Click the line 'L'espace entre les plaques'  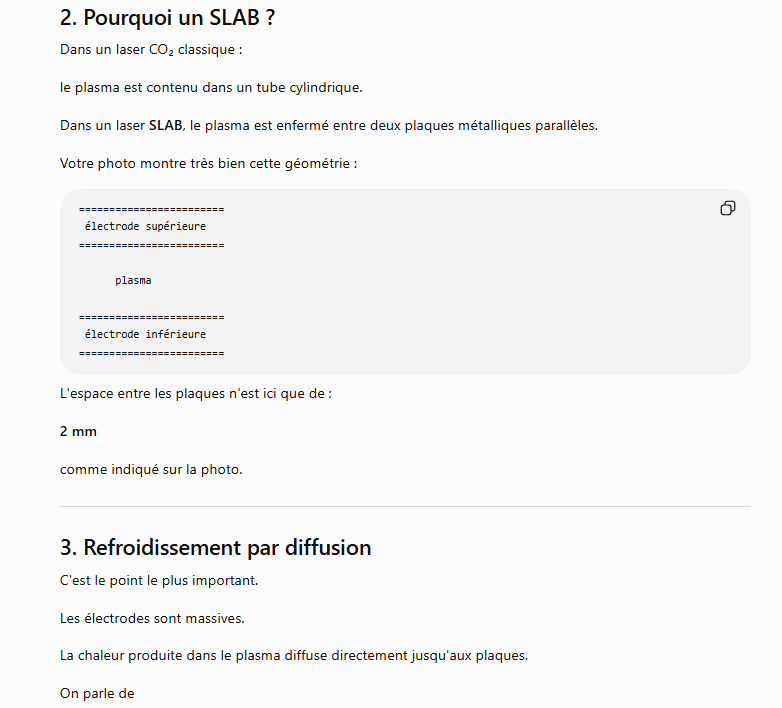(196, 393)
